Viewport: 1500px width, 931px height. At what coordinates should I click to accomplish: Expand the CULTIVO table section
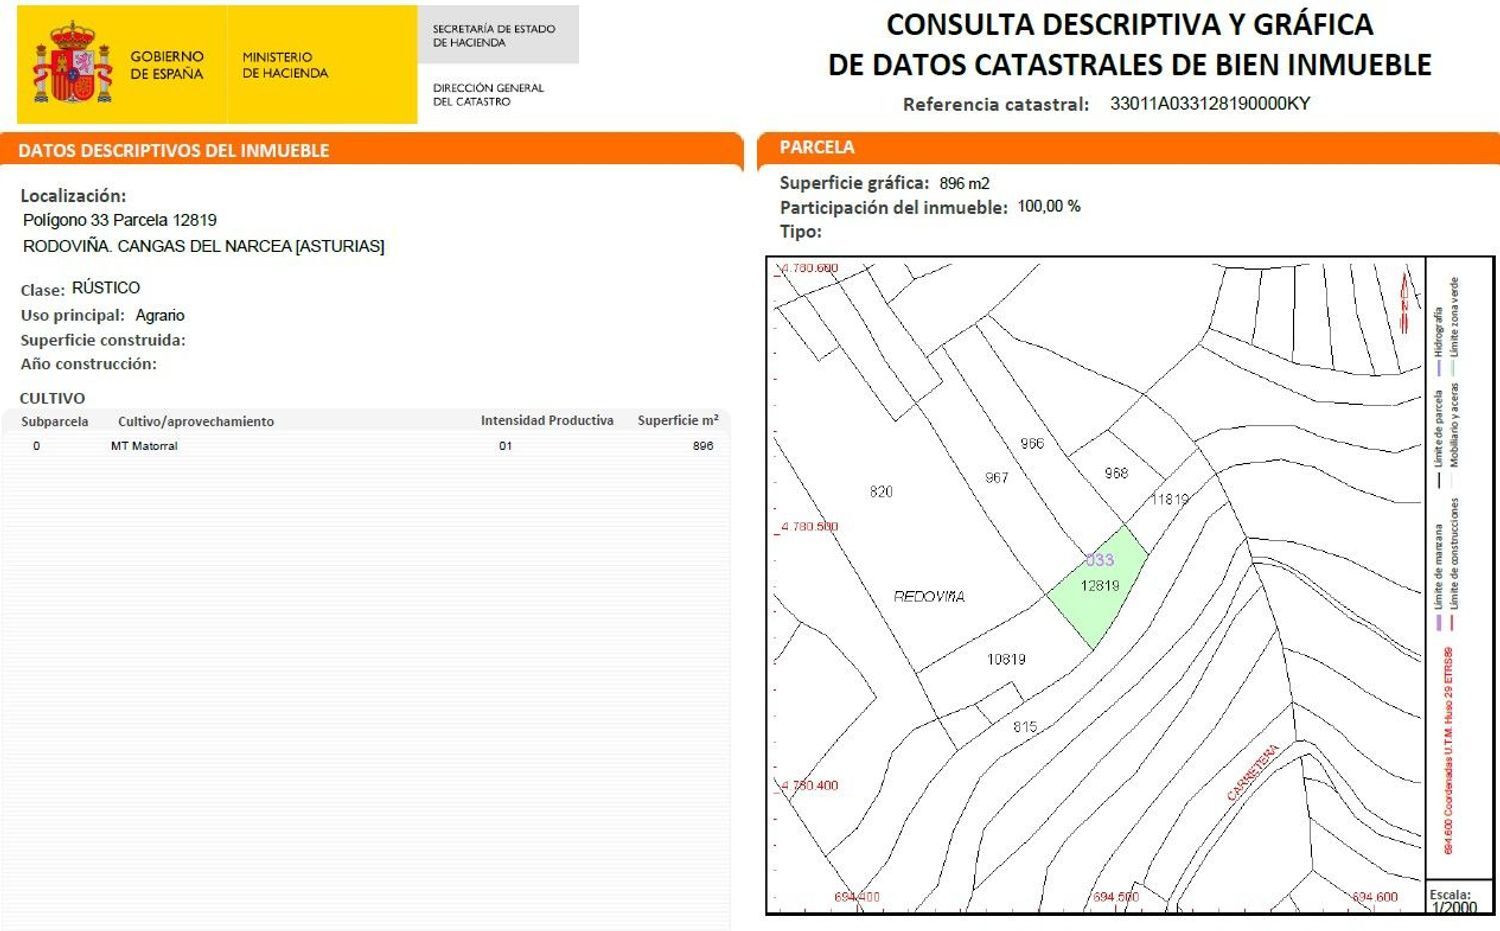[x=52, y=398]
